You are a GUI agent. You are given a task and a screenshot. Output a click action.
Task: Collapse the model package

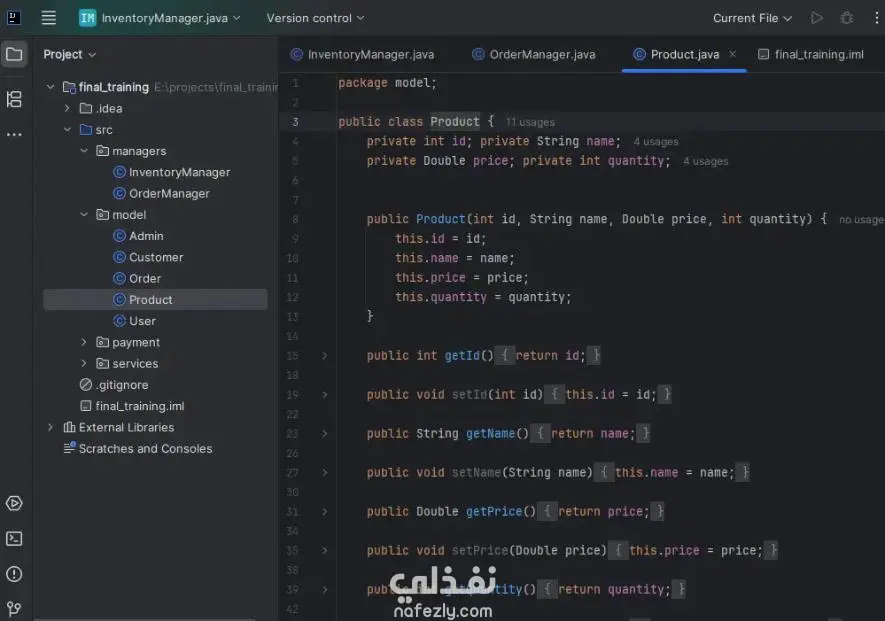[84, 215]
